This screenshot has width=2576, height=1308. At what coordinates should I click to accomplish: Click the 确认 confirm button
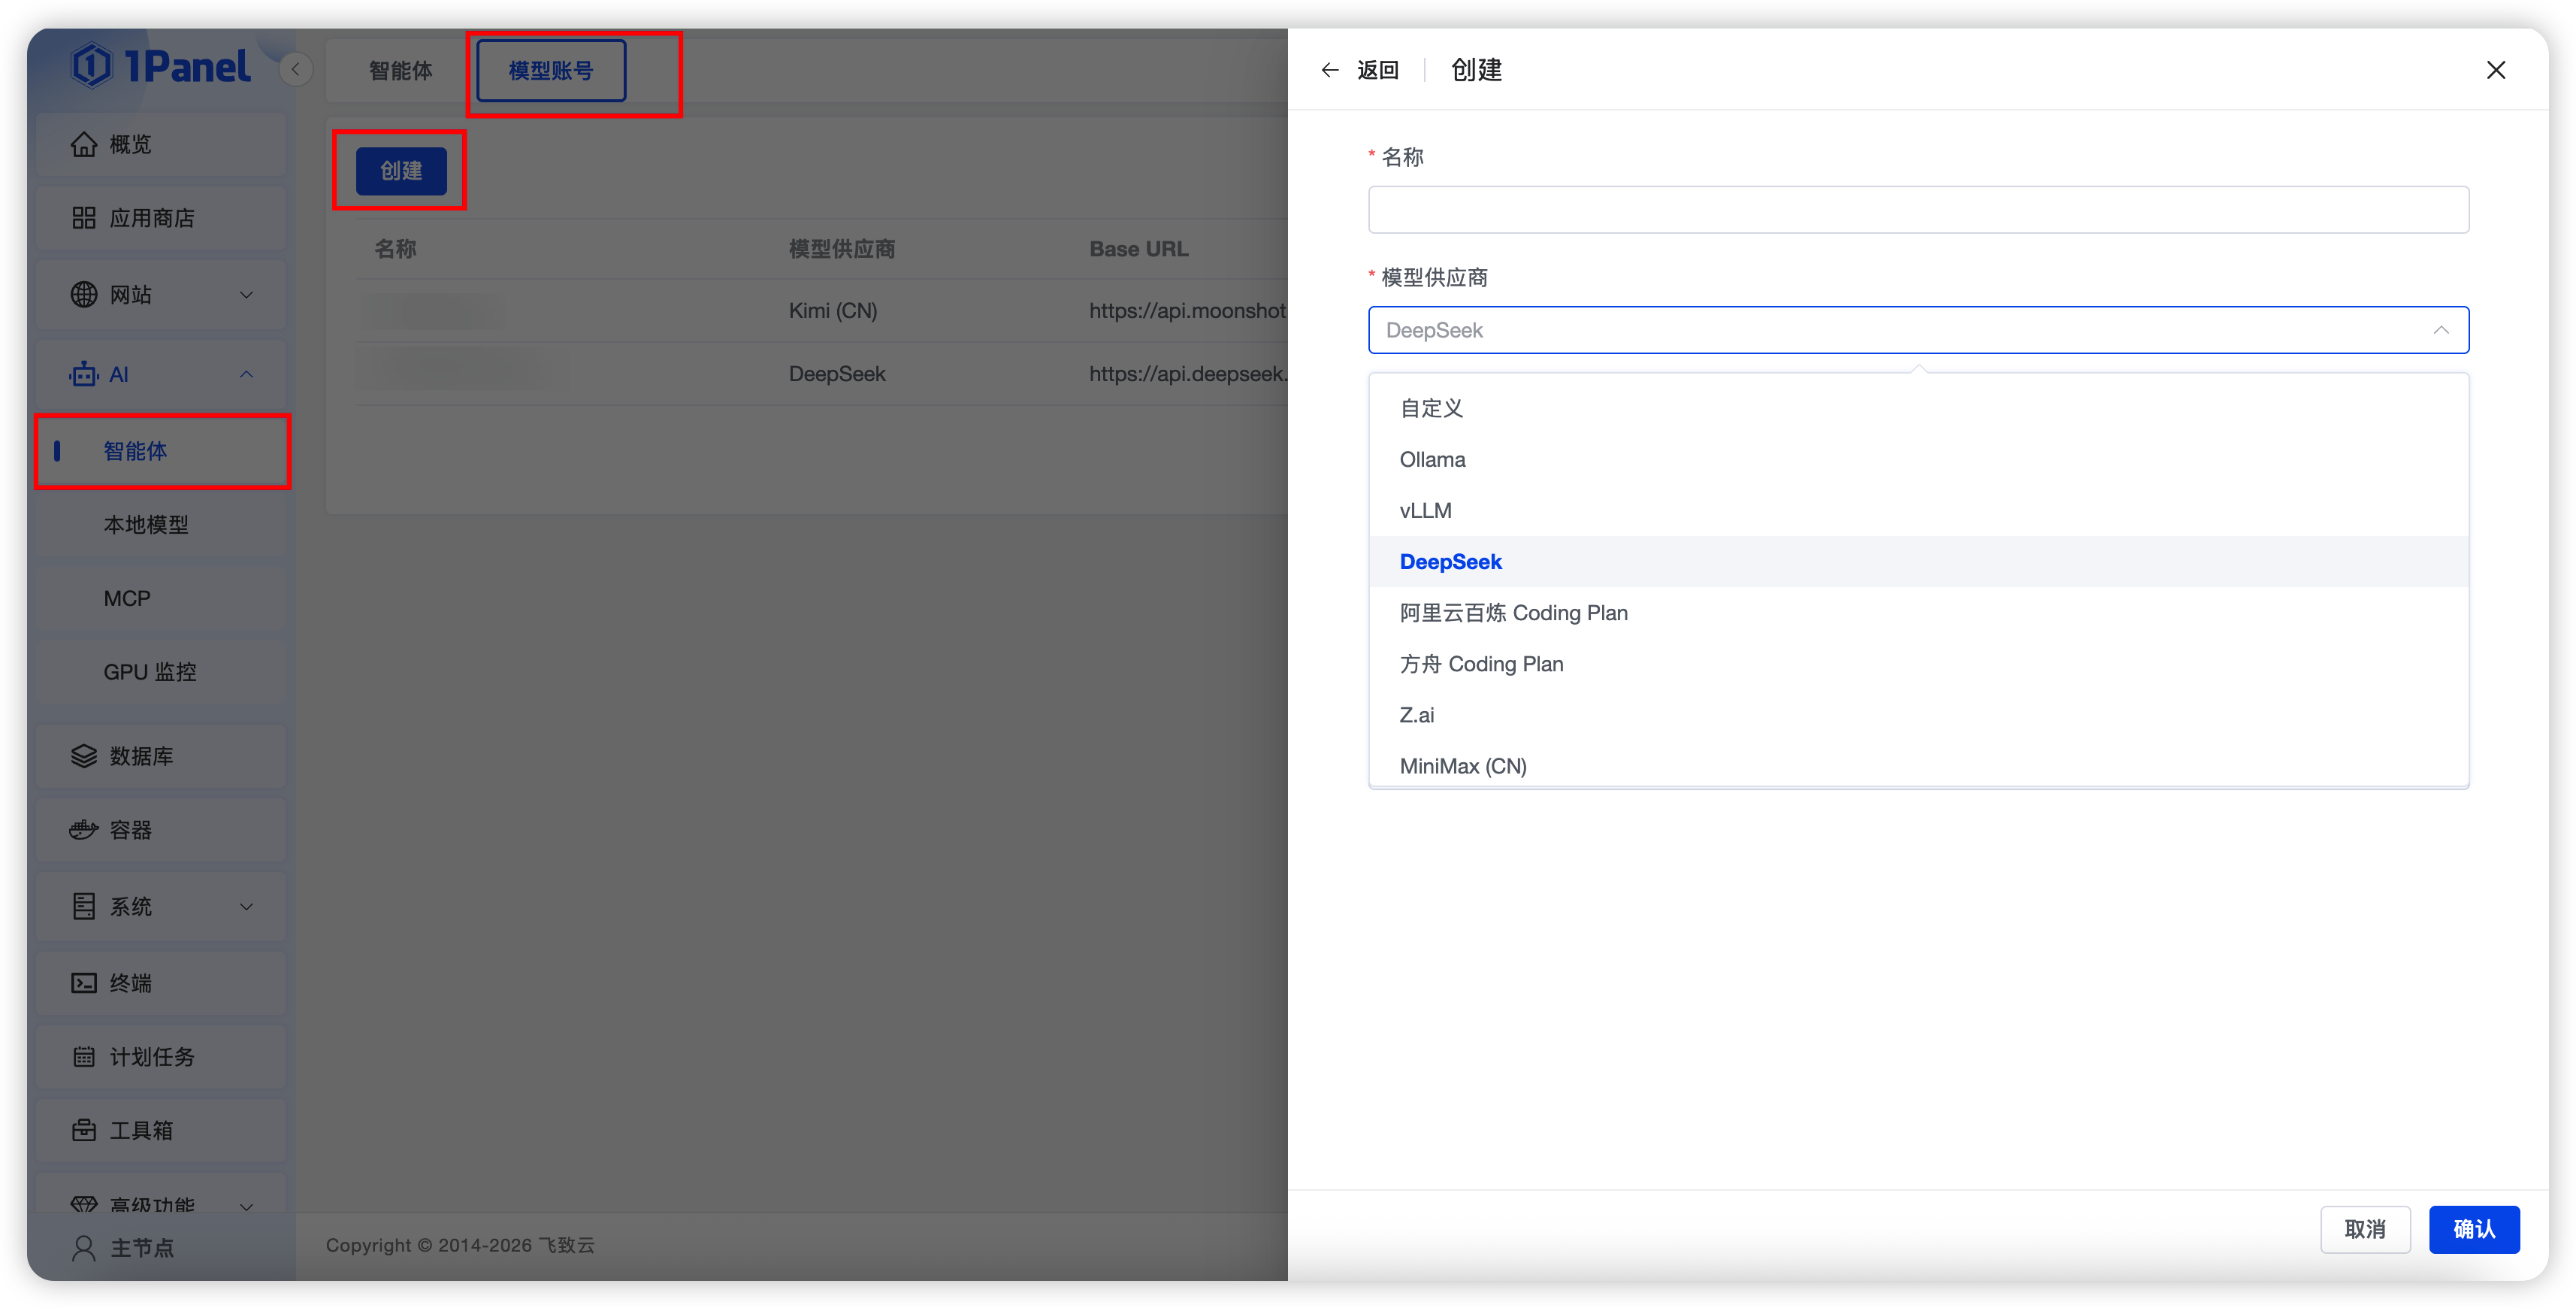2474,1229
